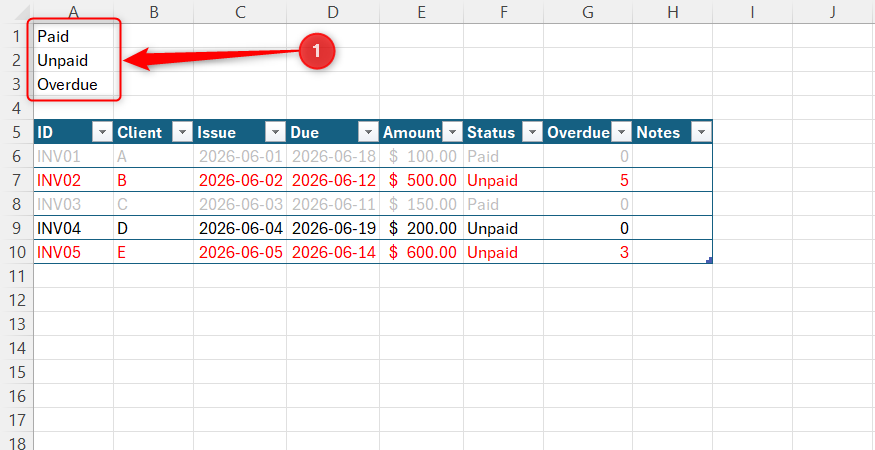The image size is (875, 450).
Task: Select Status cell for INV01
Action: [x=503, y=156]
